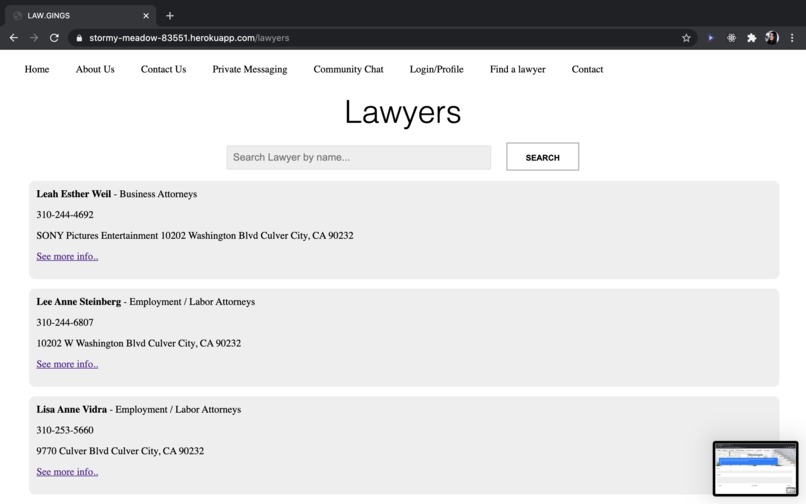This screenshot has height=504, width=806.
Task: Go back using the browser back arrow
Action: click(14, 38)
